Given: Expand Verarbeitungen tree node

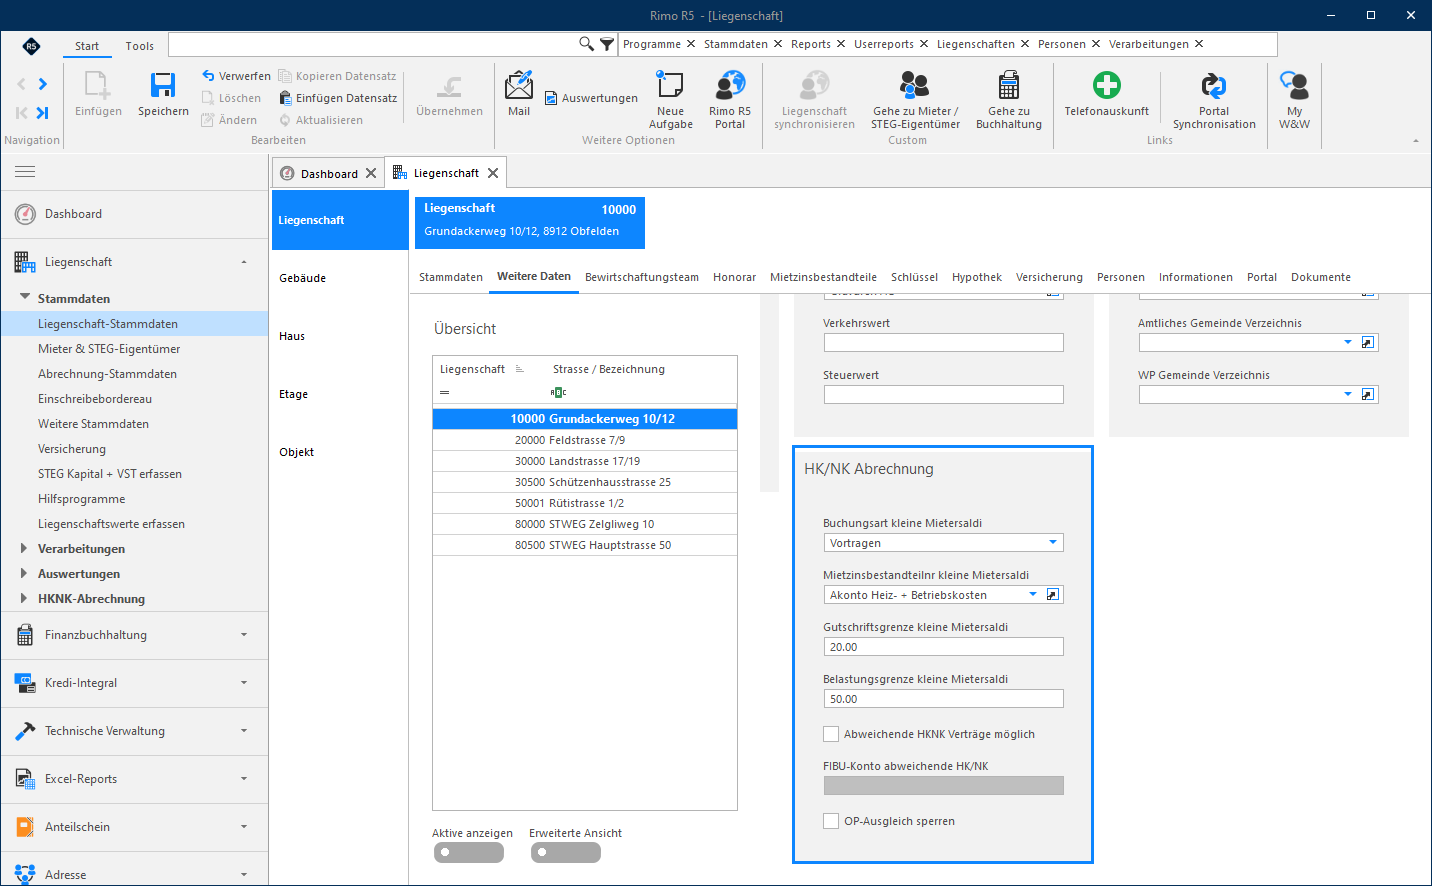Looking at the screenshot, I should [24, 548].
